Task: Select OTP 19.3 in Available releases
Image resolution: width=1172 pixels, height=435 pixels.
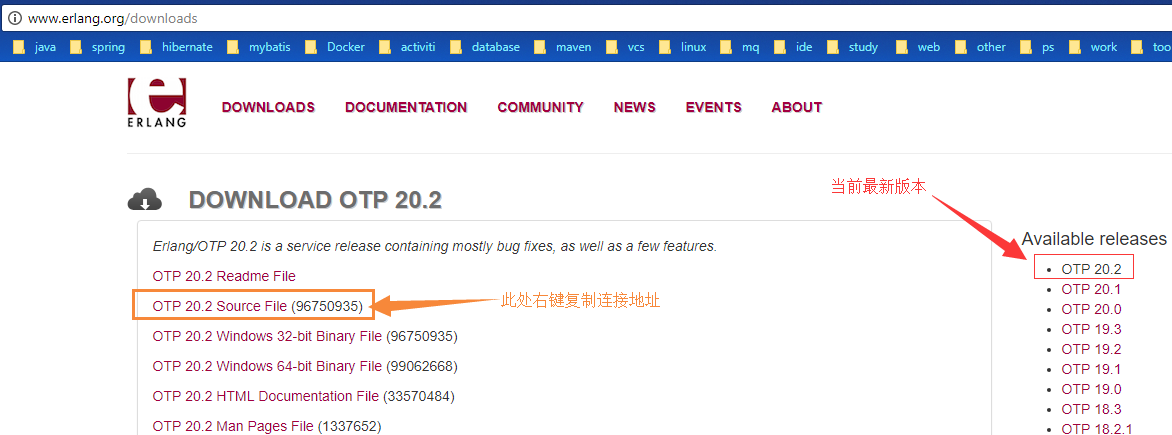Action: (1091, 329)
